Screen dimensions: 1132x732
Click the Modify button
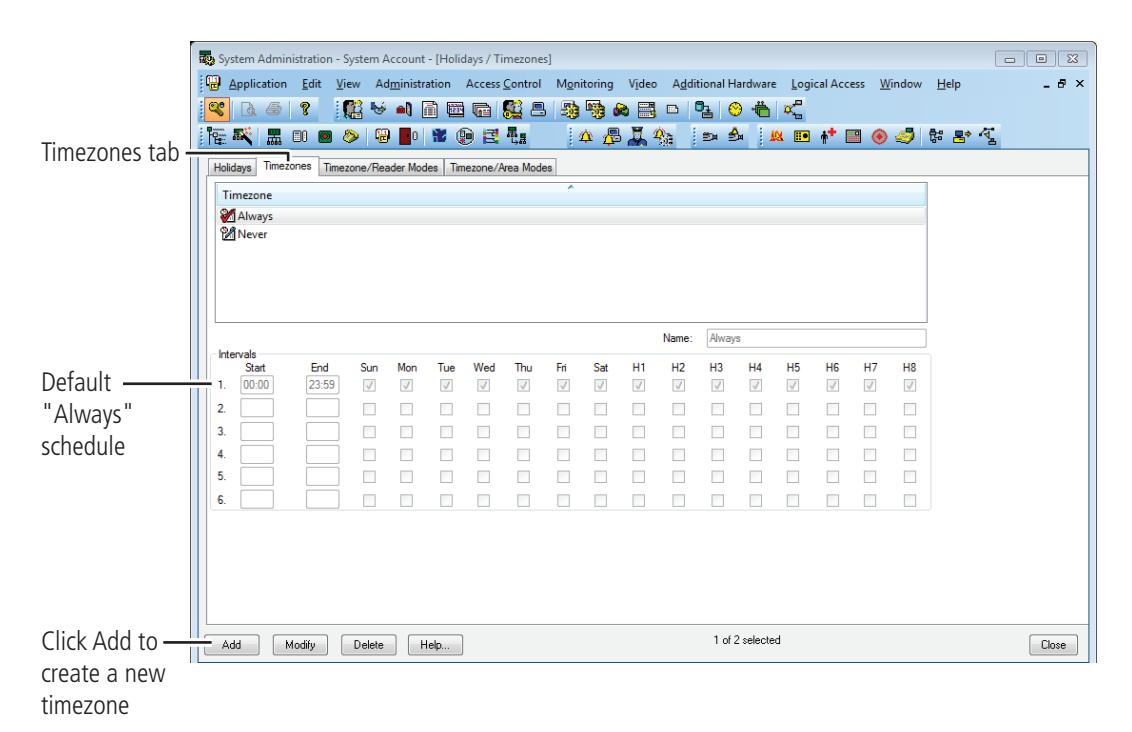(x=300, y=645)
